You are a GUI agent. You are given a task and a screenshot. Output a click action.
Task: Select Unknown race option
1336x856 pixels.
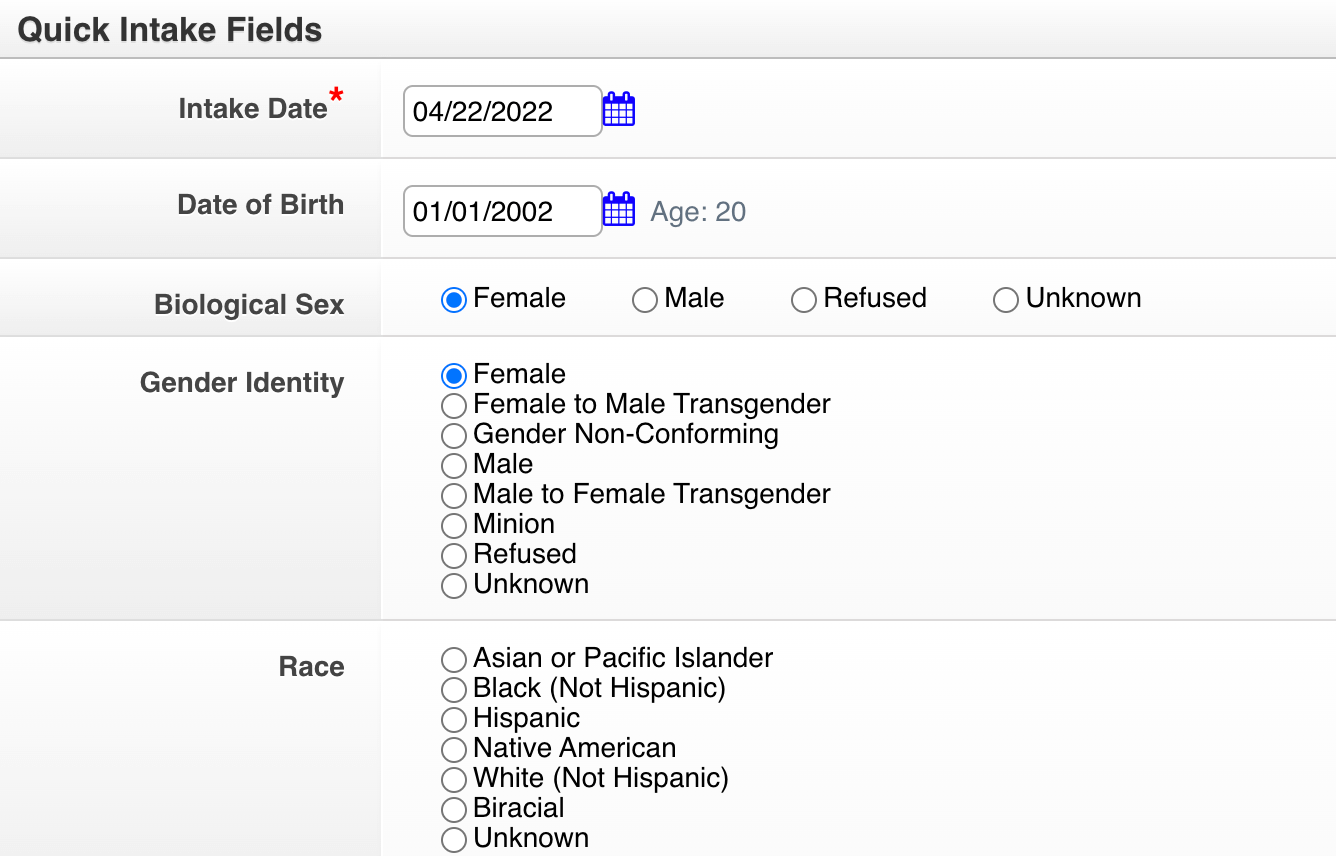pyautogui.click(x=454, y=839)
